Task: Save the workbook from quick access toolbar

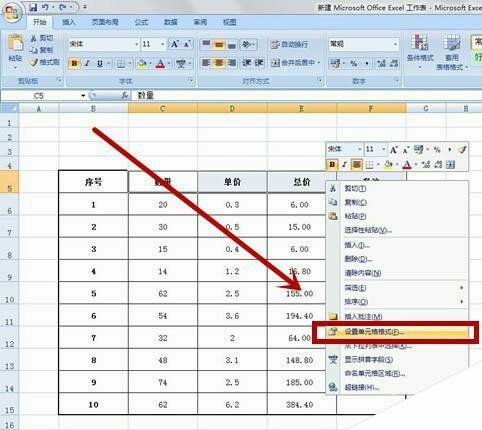Action: click(x=33, y=7)
